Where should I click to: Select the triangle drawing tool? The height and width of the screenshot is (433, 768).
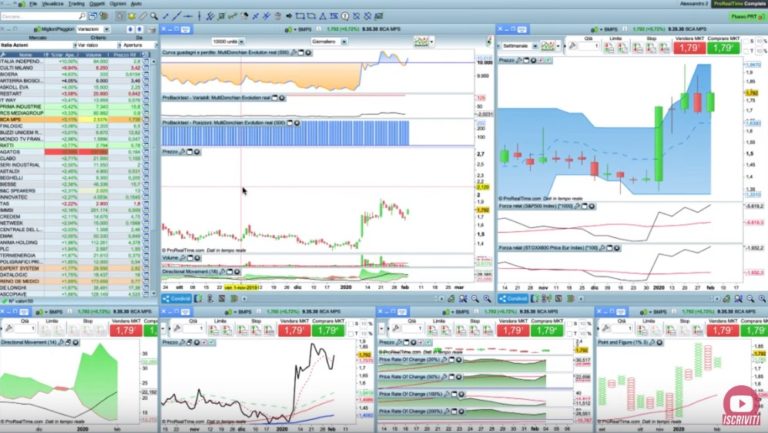pyautogui.click(x=323, y=16)
